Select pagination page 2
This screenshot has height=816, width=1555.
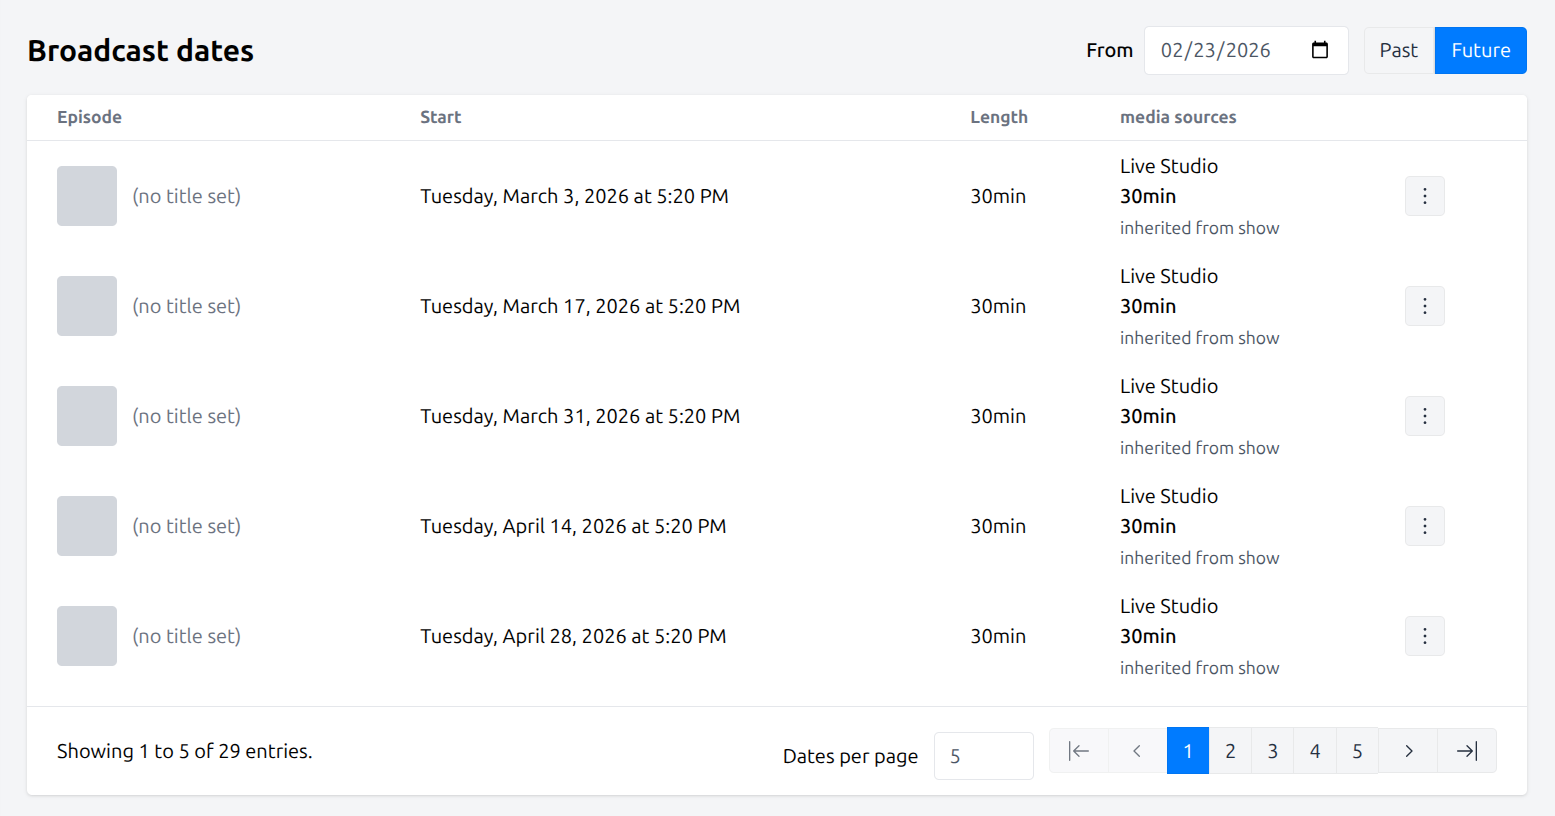(x=1230, y=751)
